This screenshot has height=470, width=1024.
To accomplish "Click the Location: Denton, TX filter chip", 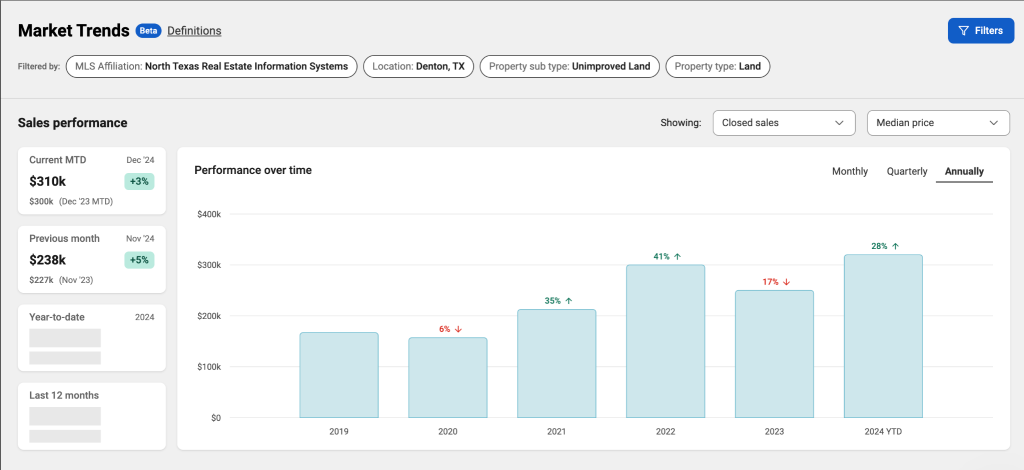I will (418, 67).
